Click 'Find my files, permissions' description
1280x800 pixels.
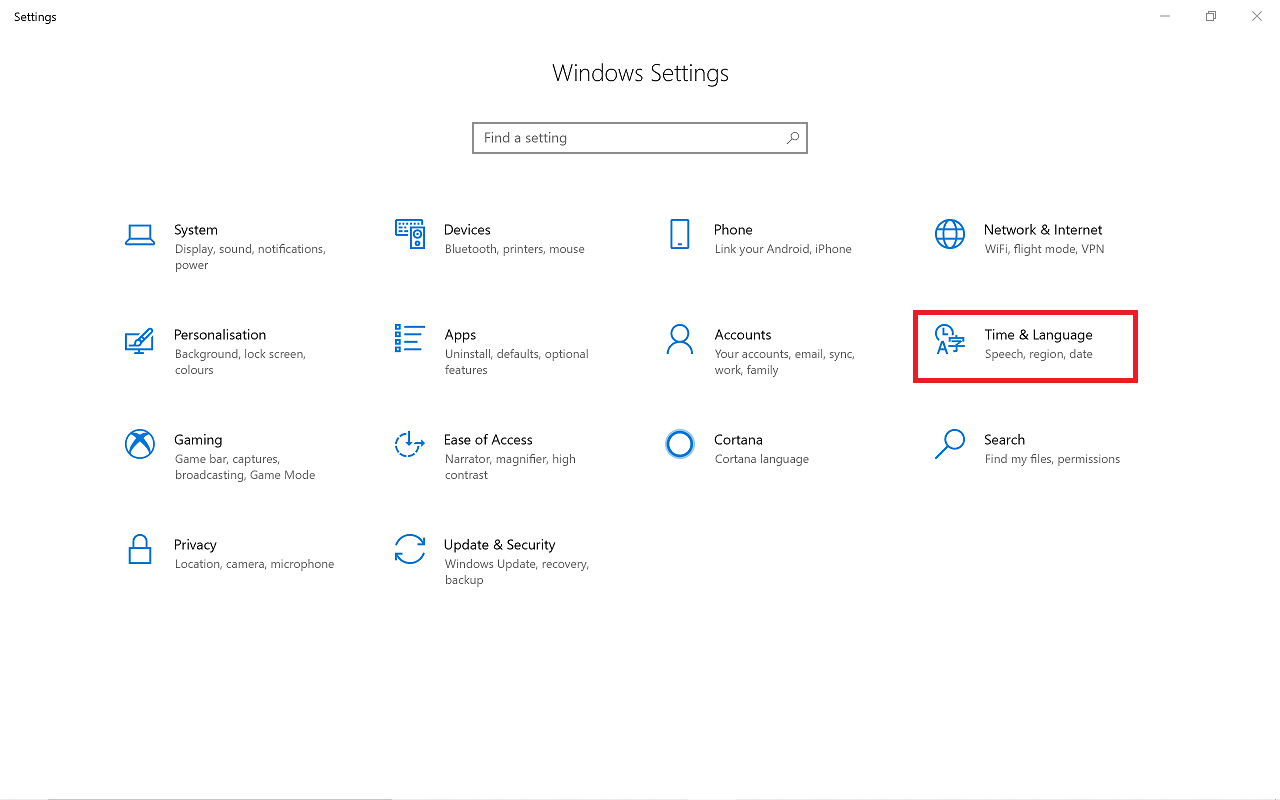(x=1052, y=459)
